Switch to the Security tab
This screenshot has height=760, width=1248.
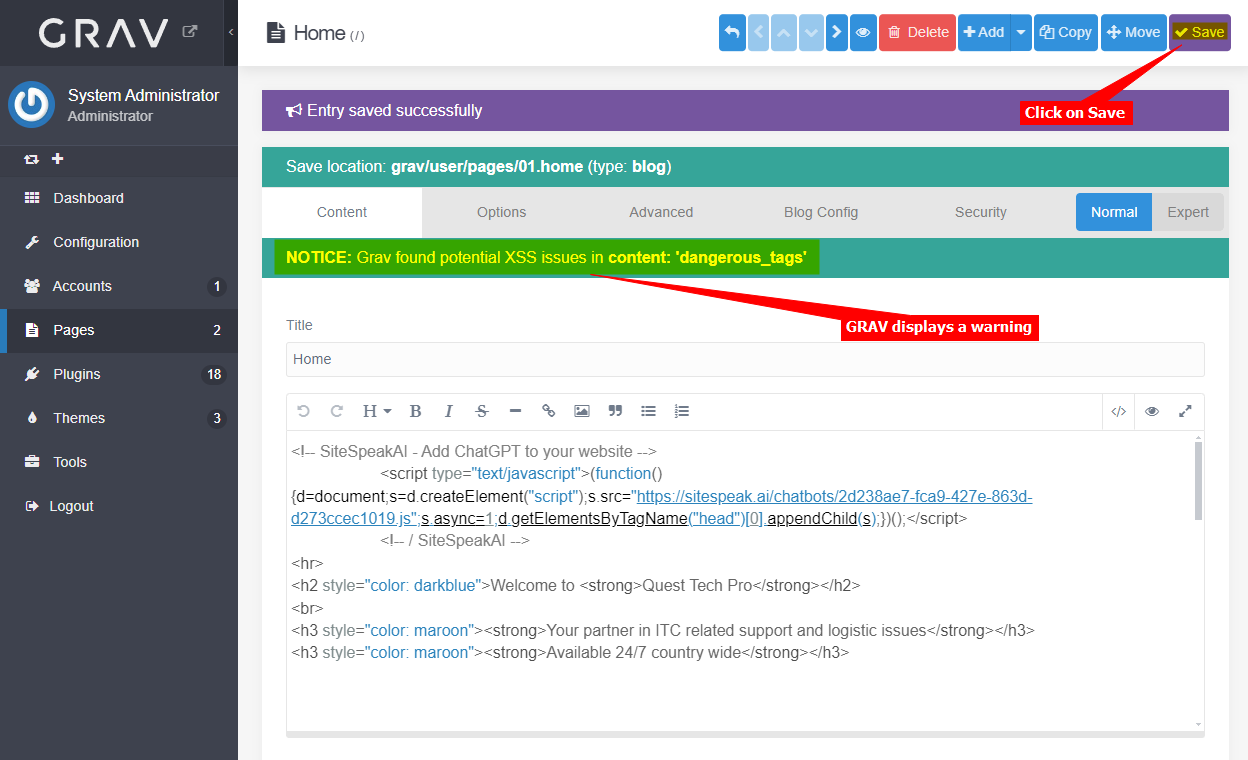(981, 212)
